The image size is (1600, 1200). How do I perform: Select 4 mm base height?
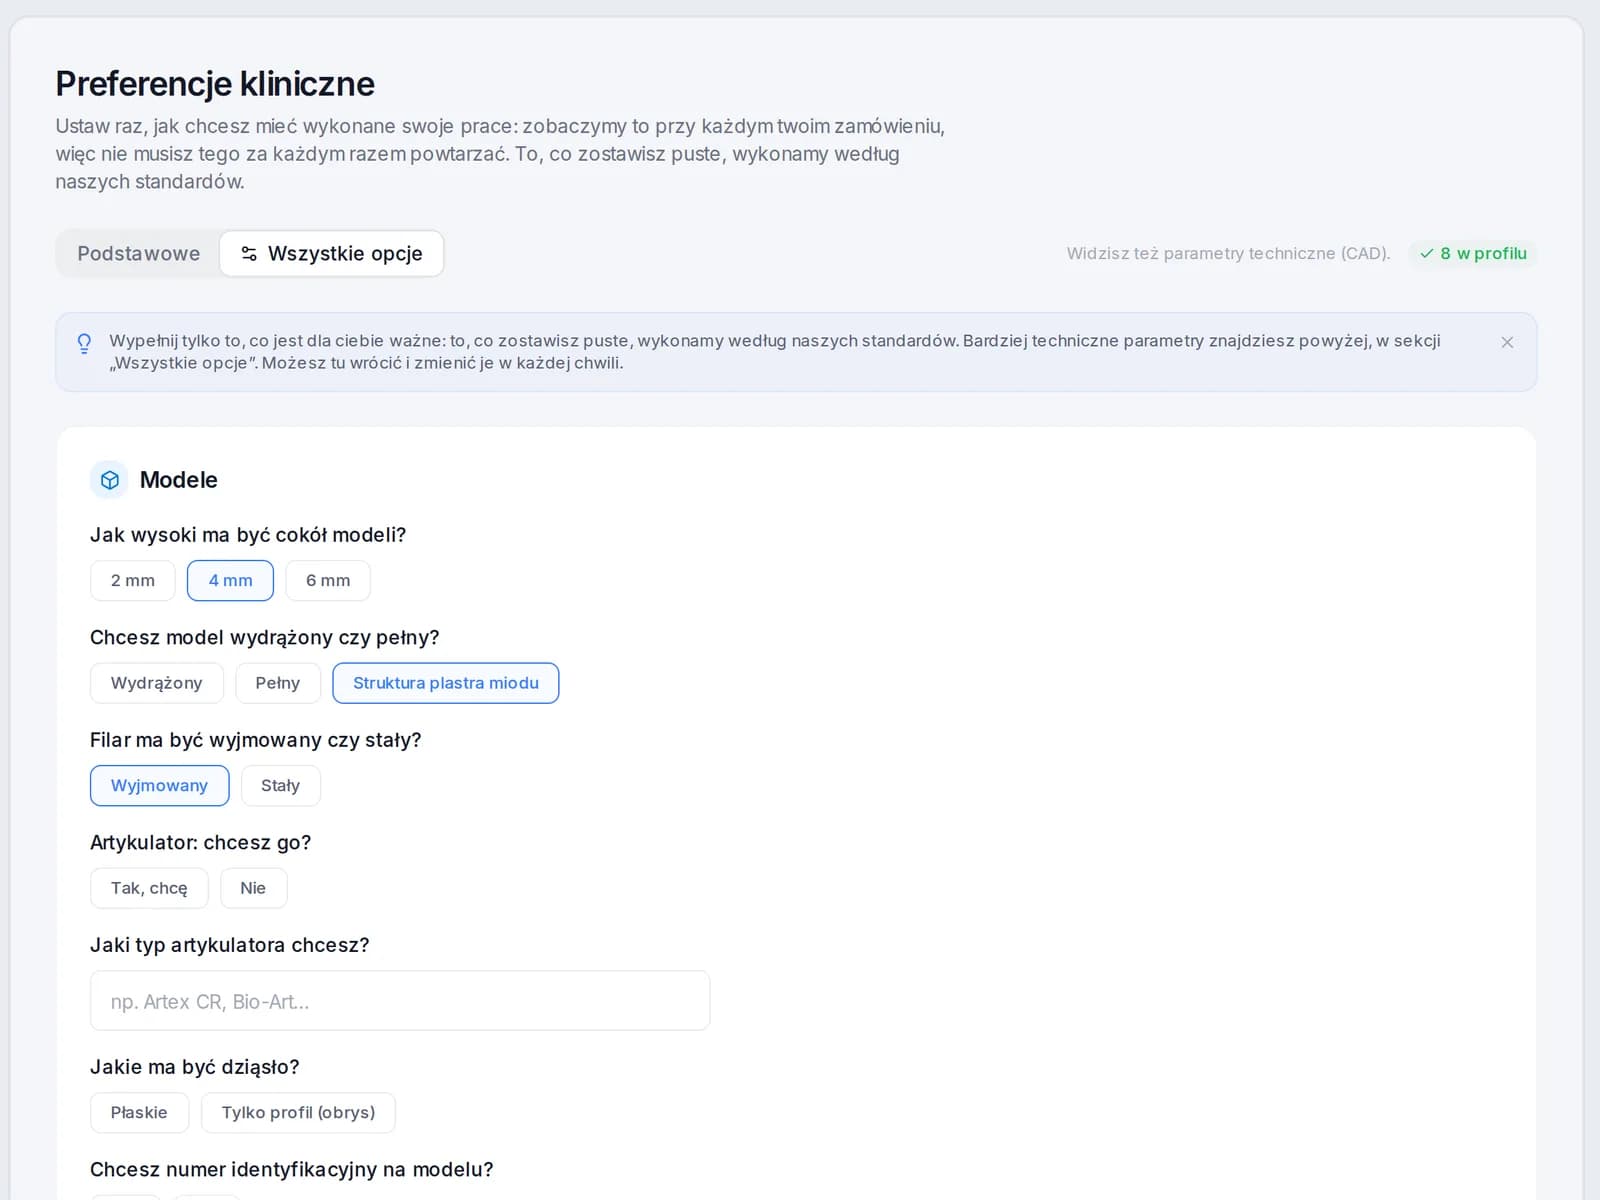tap(231, 581)
